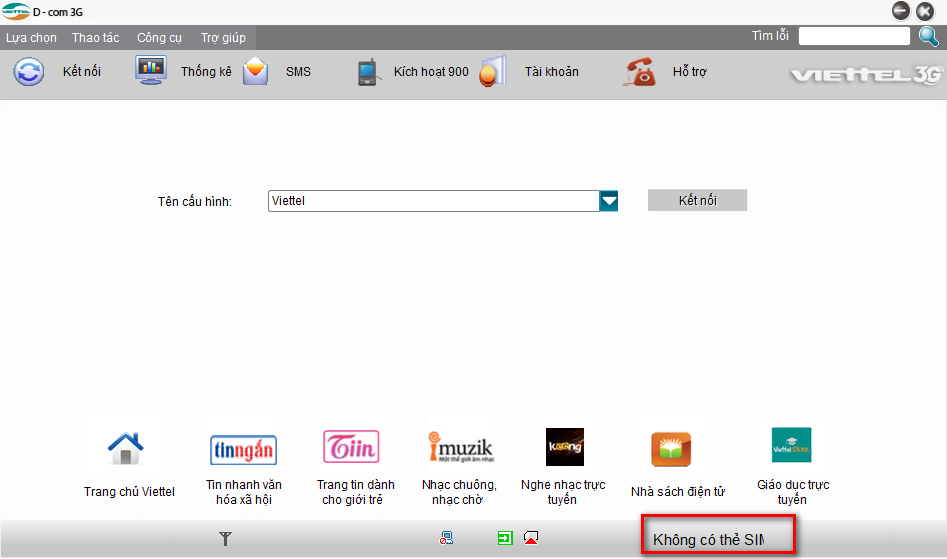Select the SMS toolbar label
This screenshot has height=559, width=947.
click(298, 71)
